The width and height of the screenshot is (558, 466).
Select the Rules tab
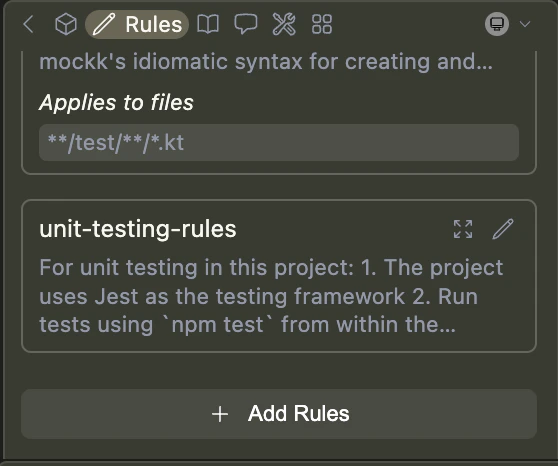[137, 24]
